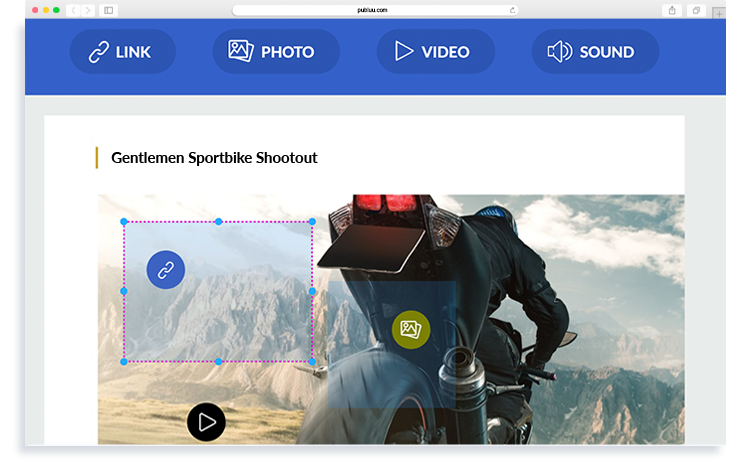Viewport: 741px width, 462px height.
Task: Click the Safari share icon
Action: 672,10
